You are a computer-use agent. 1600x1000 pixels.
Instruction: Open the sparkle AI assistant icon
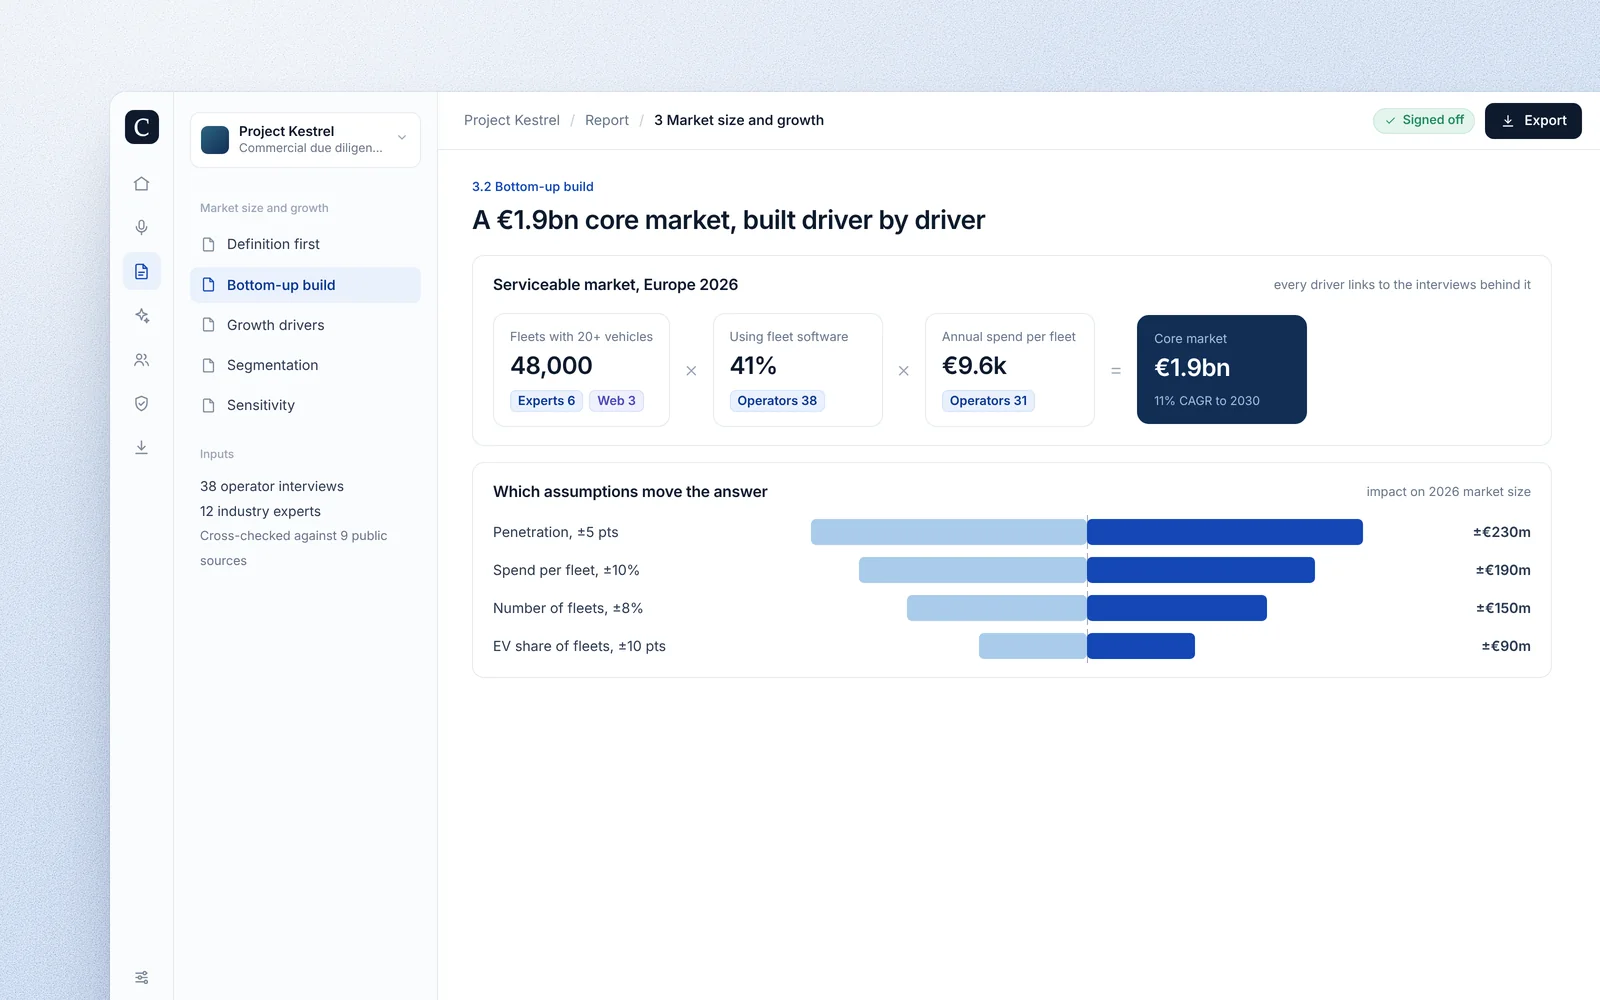pos(142,316)
